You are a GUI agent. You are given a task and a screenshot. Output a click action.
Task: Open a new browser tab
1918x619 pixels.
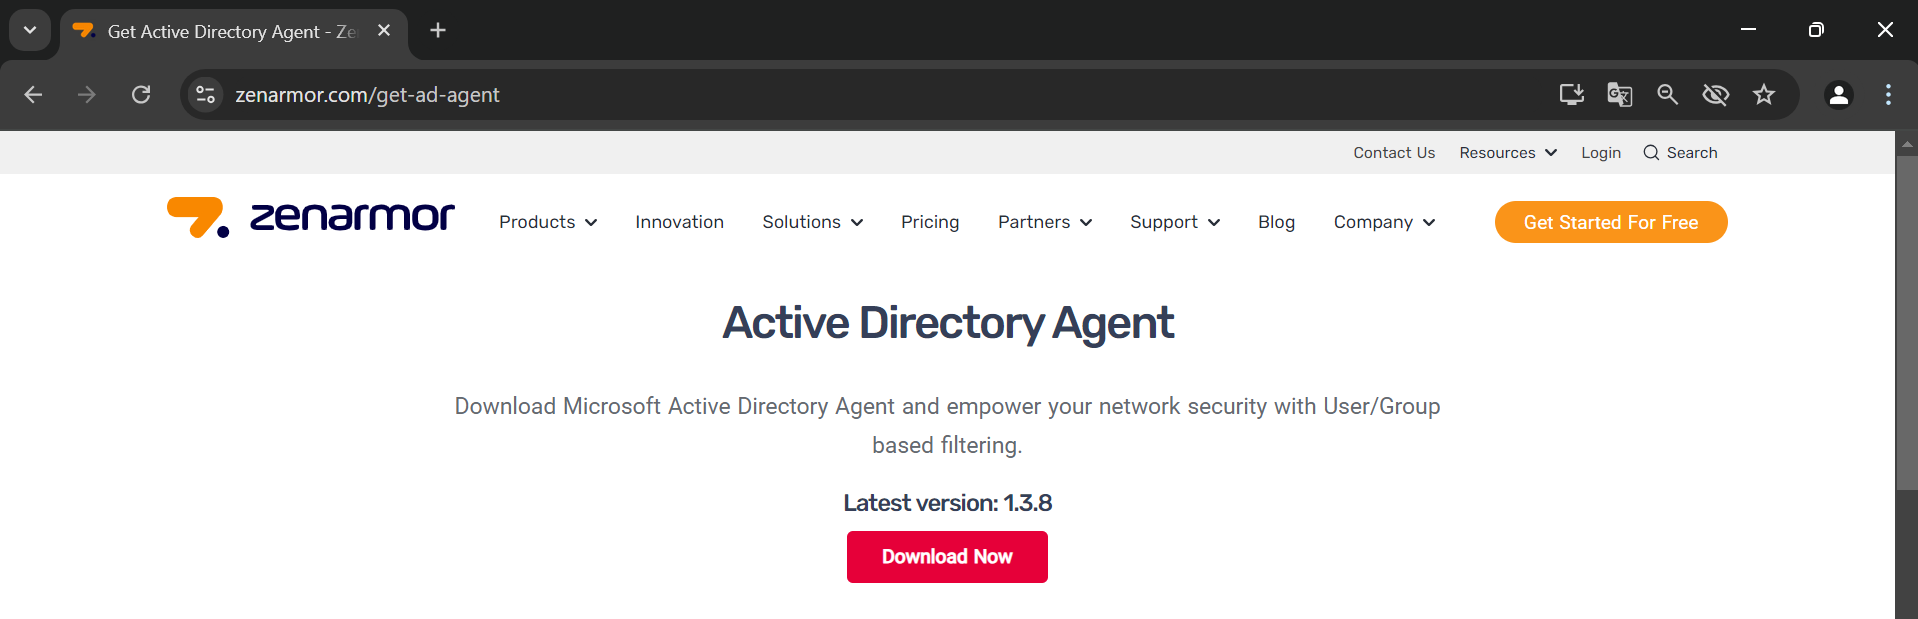point(438,31)
